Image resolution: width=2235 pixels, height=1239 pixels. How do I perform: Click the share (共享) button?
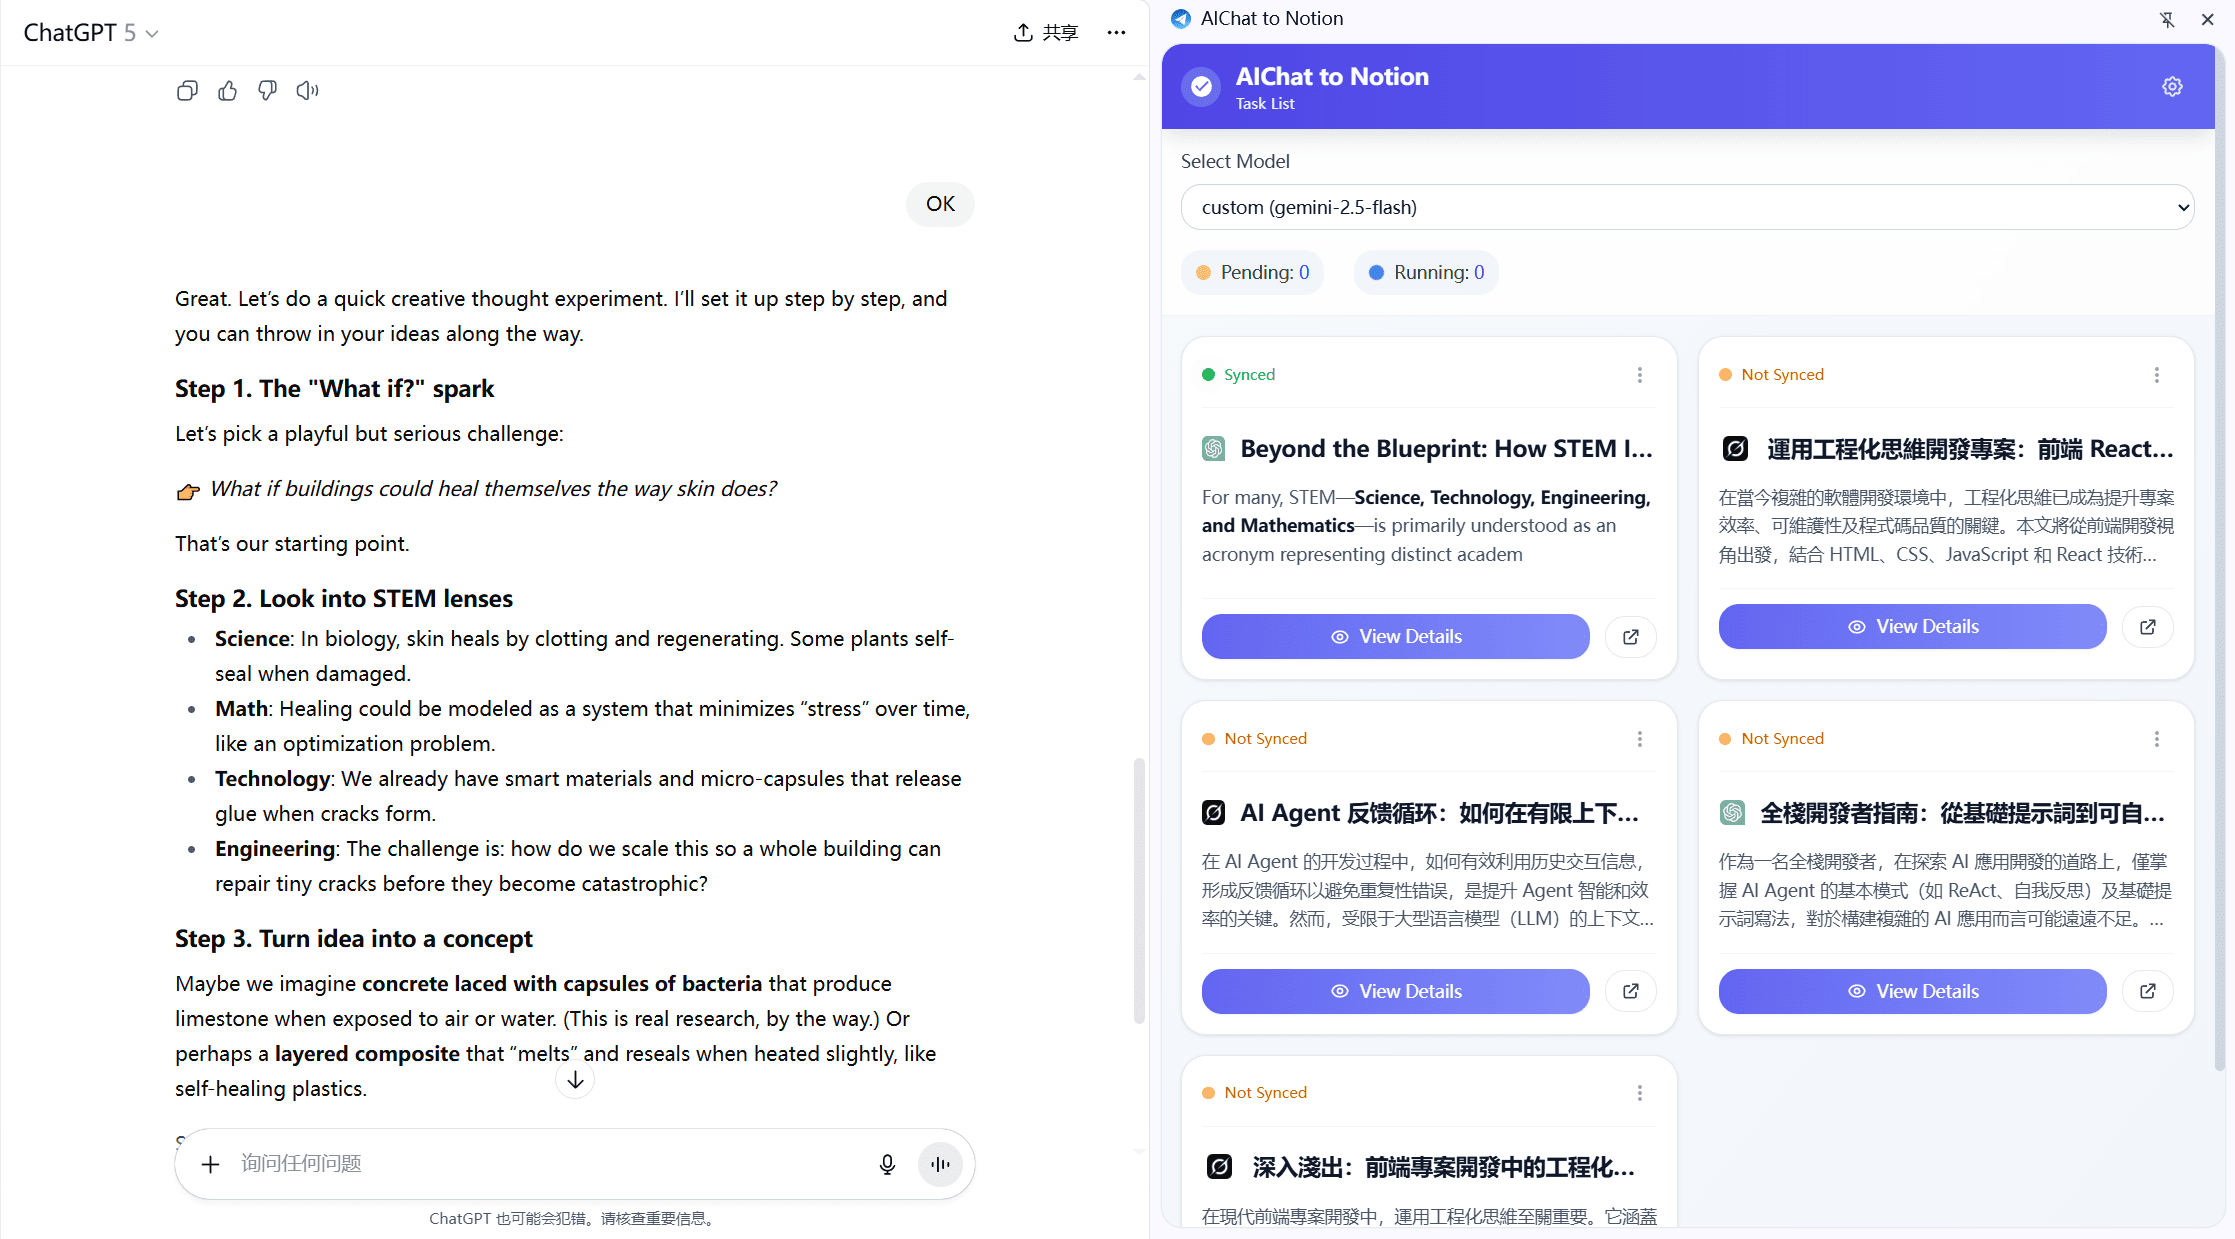point(1046,33)
